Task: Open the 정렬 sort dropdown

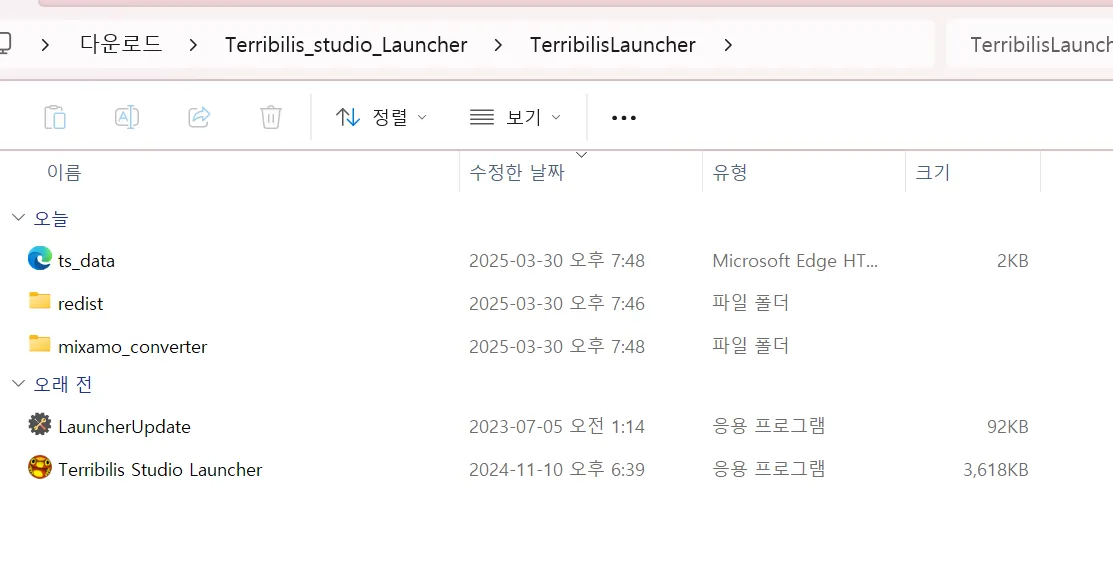Action: coord(381,117)
